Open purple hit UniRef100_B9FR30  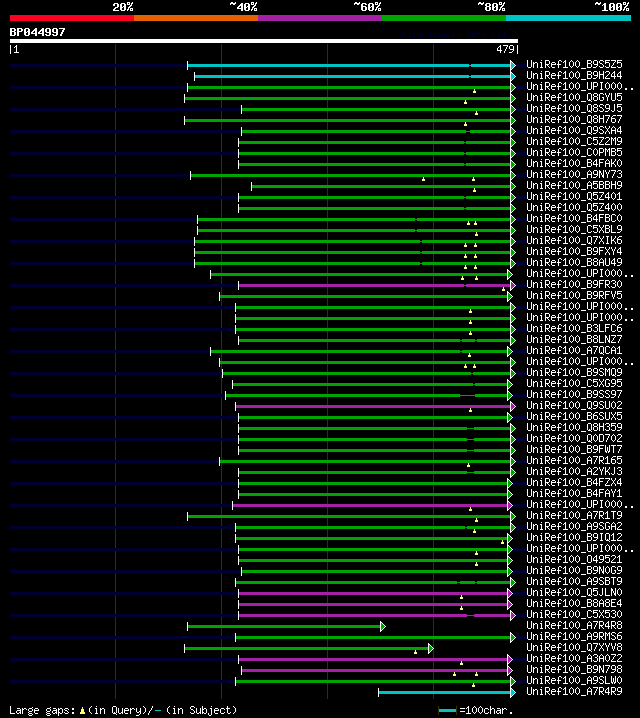574,284
